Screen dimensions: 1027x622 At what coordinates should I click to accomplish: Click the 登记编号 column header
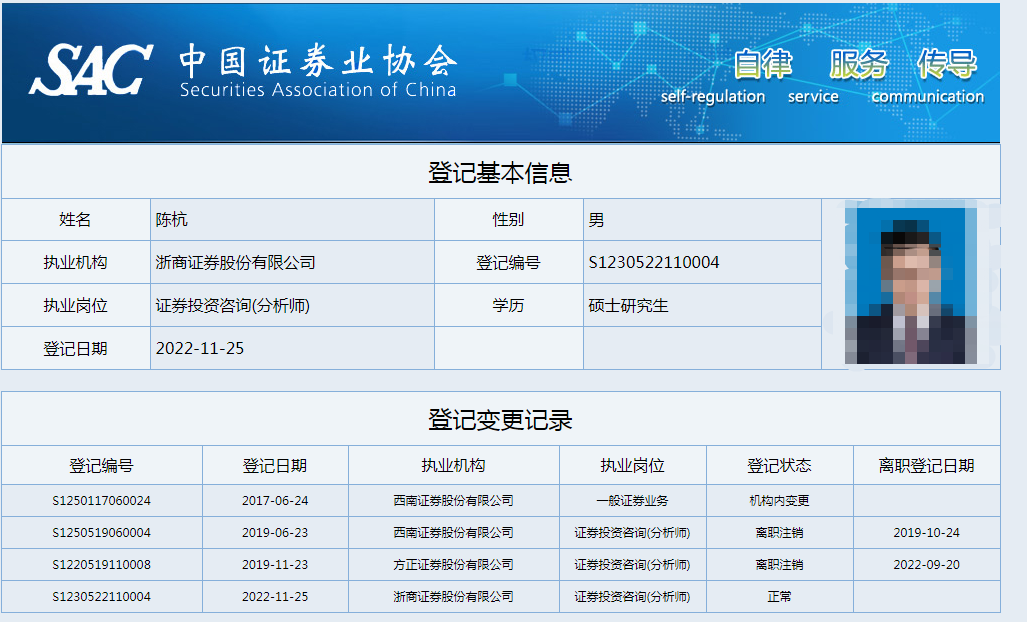coord(102,466)
